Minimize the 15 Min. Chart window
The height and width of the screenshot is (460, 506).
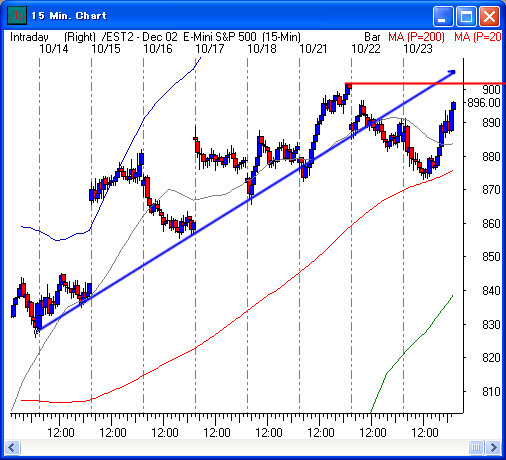pyautogui.click(x=442, y=16)
